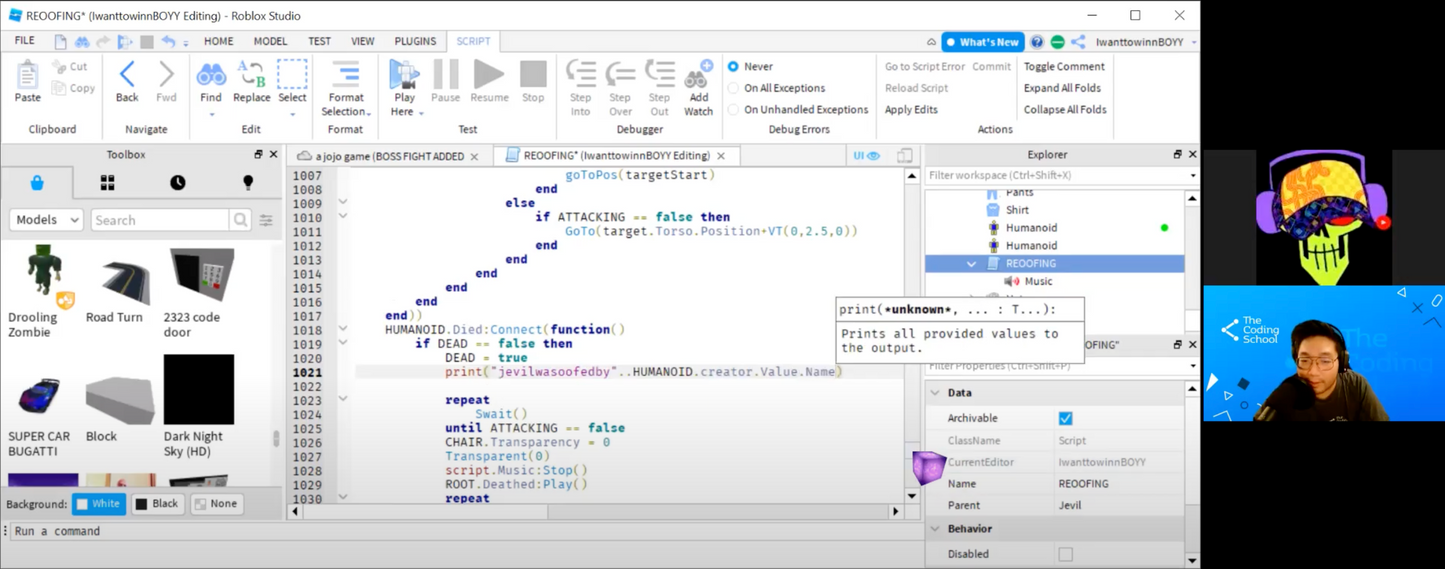Click the What's New button
The width and height of the screenshot is (1445, 569).
tap(982, 42)
